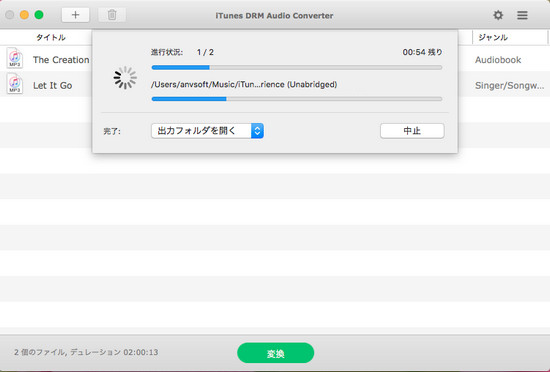Click the green 変換 convert button

click(275, 353)
